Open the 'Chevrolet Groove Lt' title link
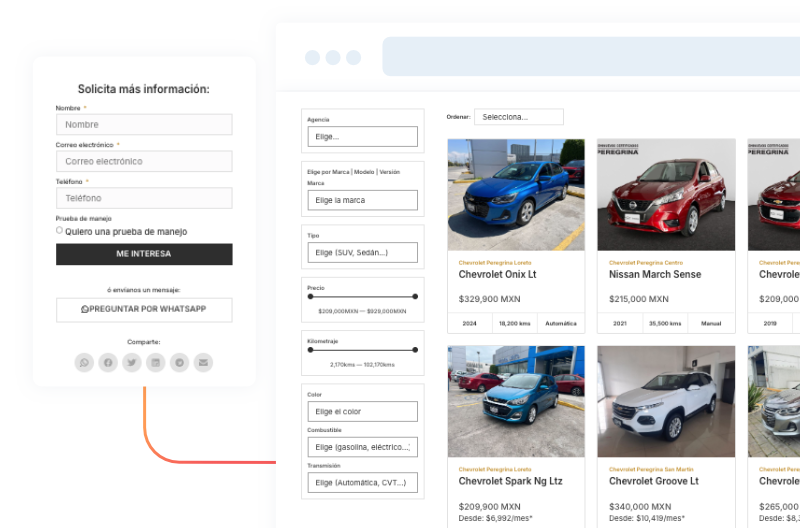Screen dimensions: 800x528 654,481
